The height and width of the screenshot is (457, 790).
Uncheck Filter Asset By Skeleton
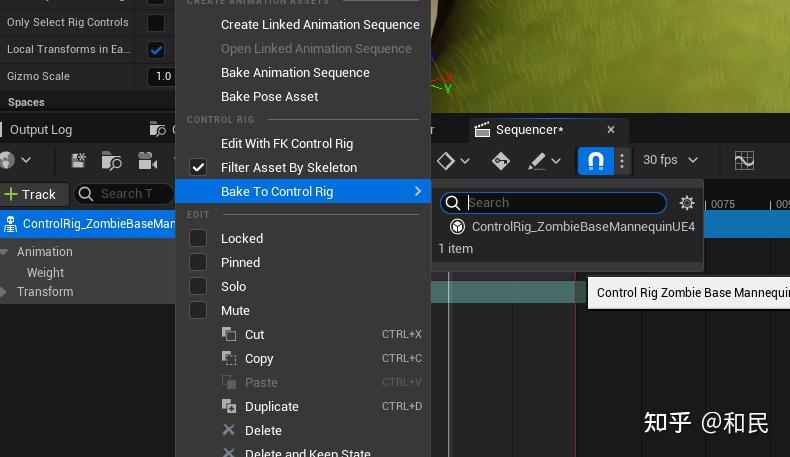pyautogui.click(x=198, y=167)
